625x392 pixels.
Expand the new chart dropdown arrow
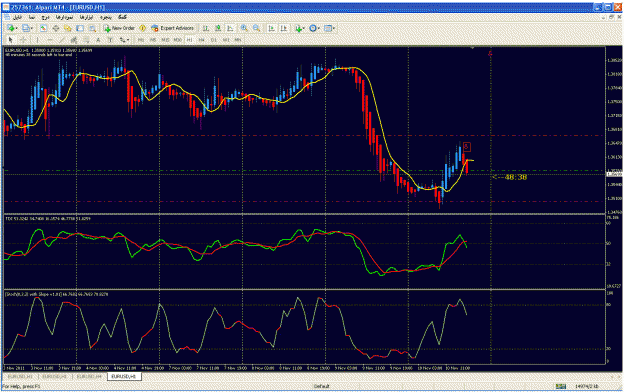click(16, 28)
